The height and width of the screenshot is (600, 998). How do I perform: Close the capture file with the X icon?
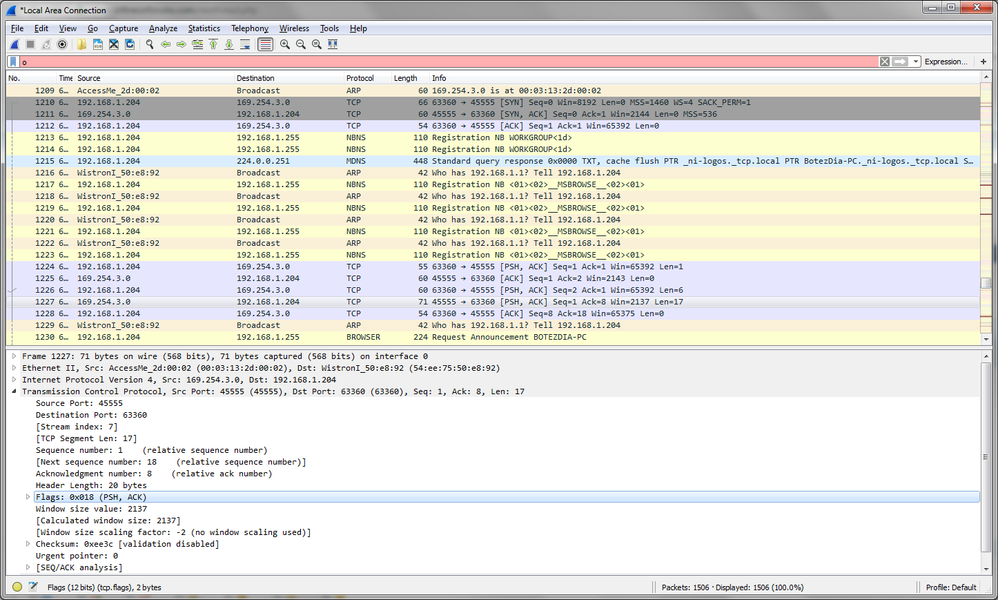click(114, 45)
